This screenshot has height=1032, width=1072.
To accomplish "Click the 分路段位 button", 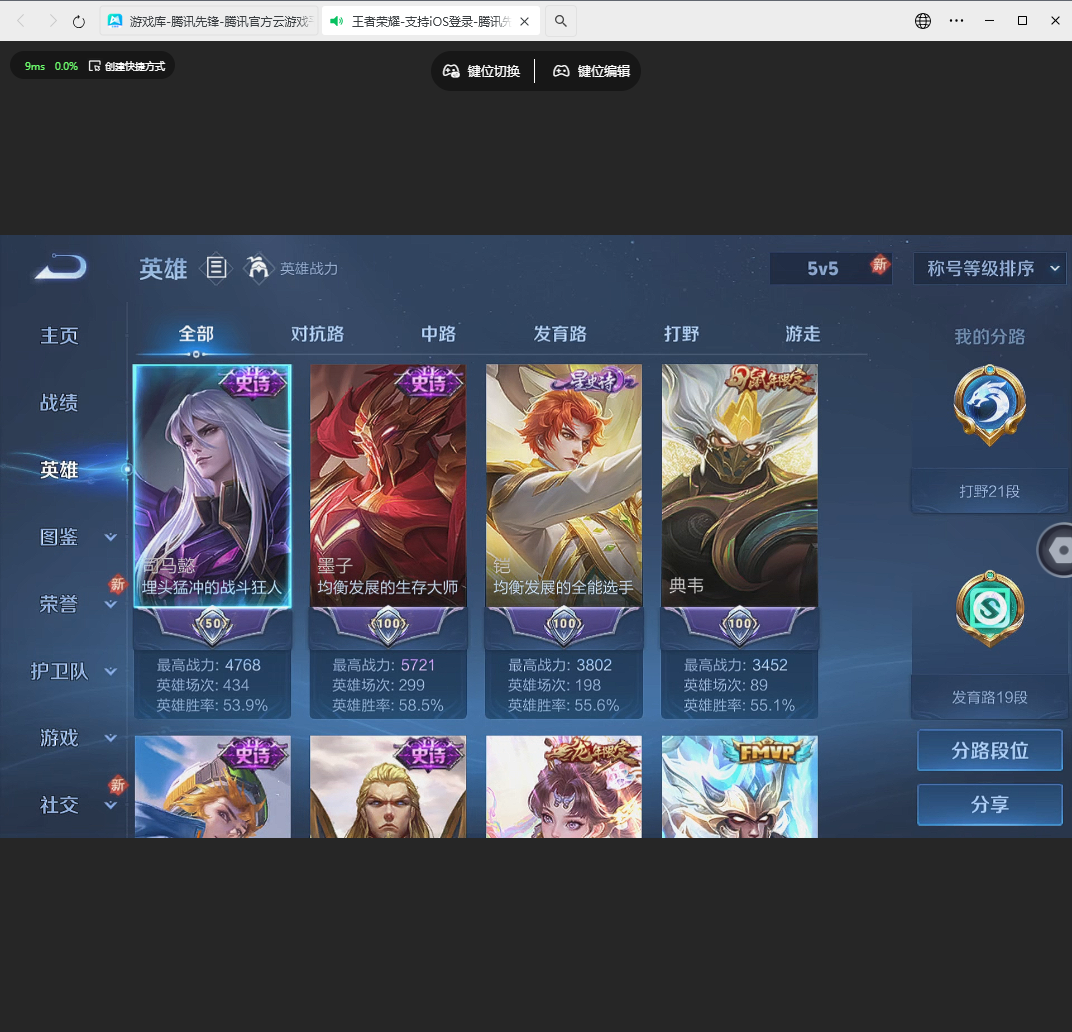I will pos(989,750).
